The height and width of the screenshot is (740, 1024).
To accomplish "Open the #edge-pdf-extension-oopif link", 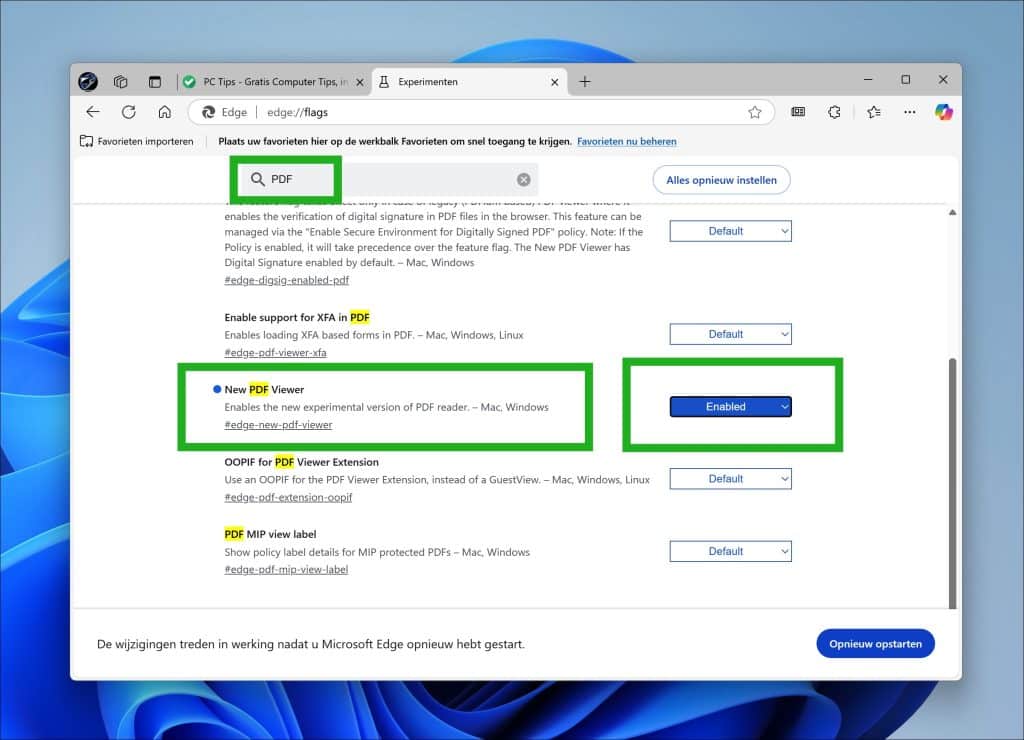I will (288, 497).
